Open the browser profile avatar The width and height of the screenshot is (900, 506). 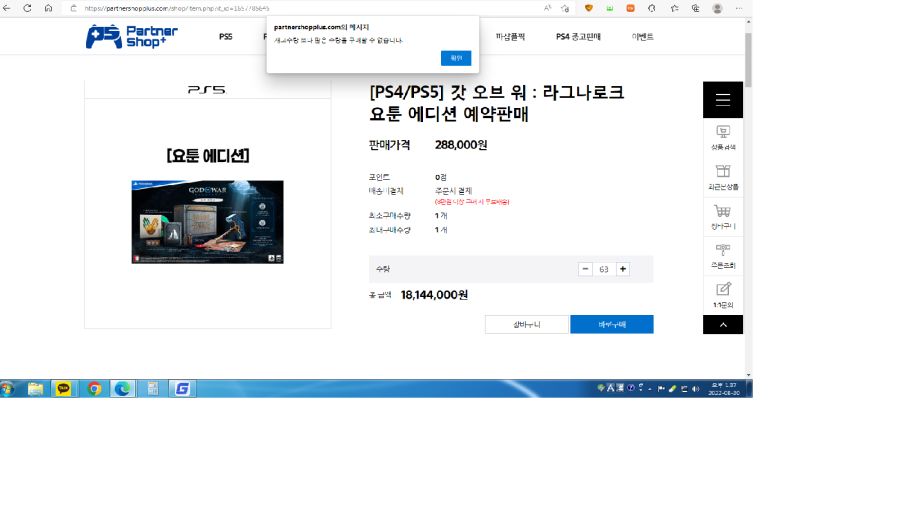pos(717,8)
